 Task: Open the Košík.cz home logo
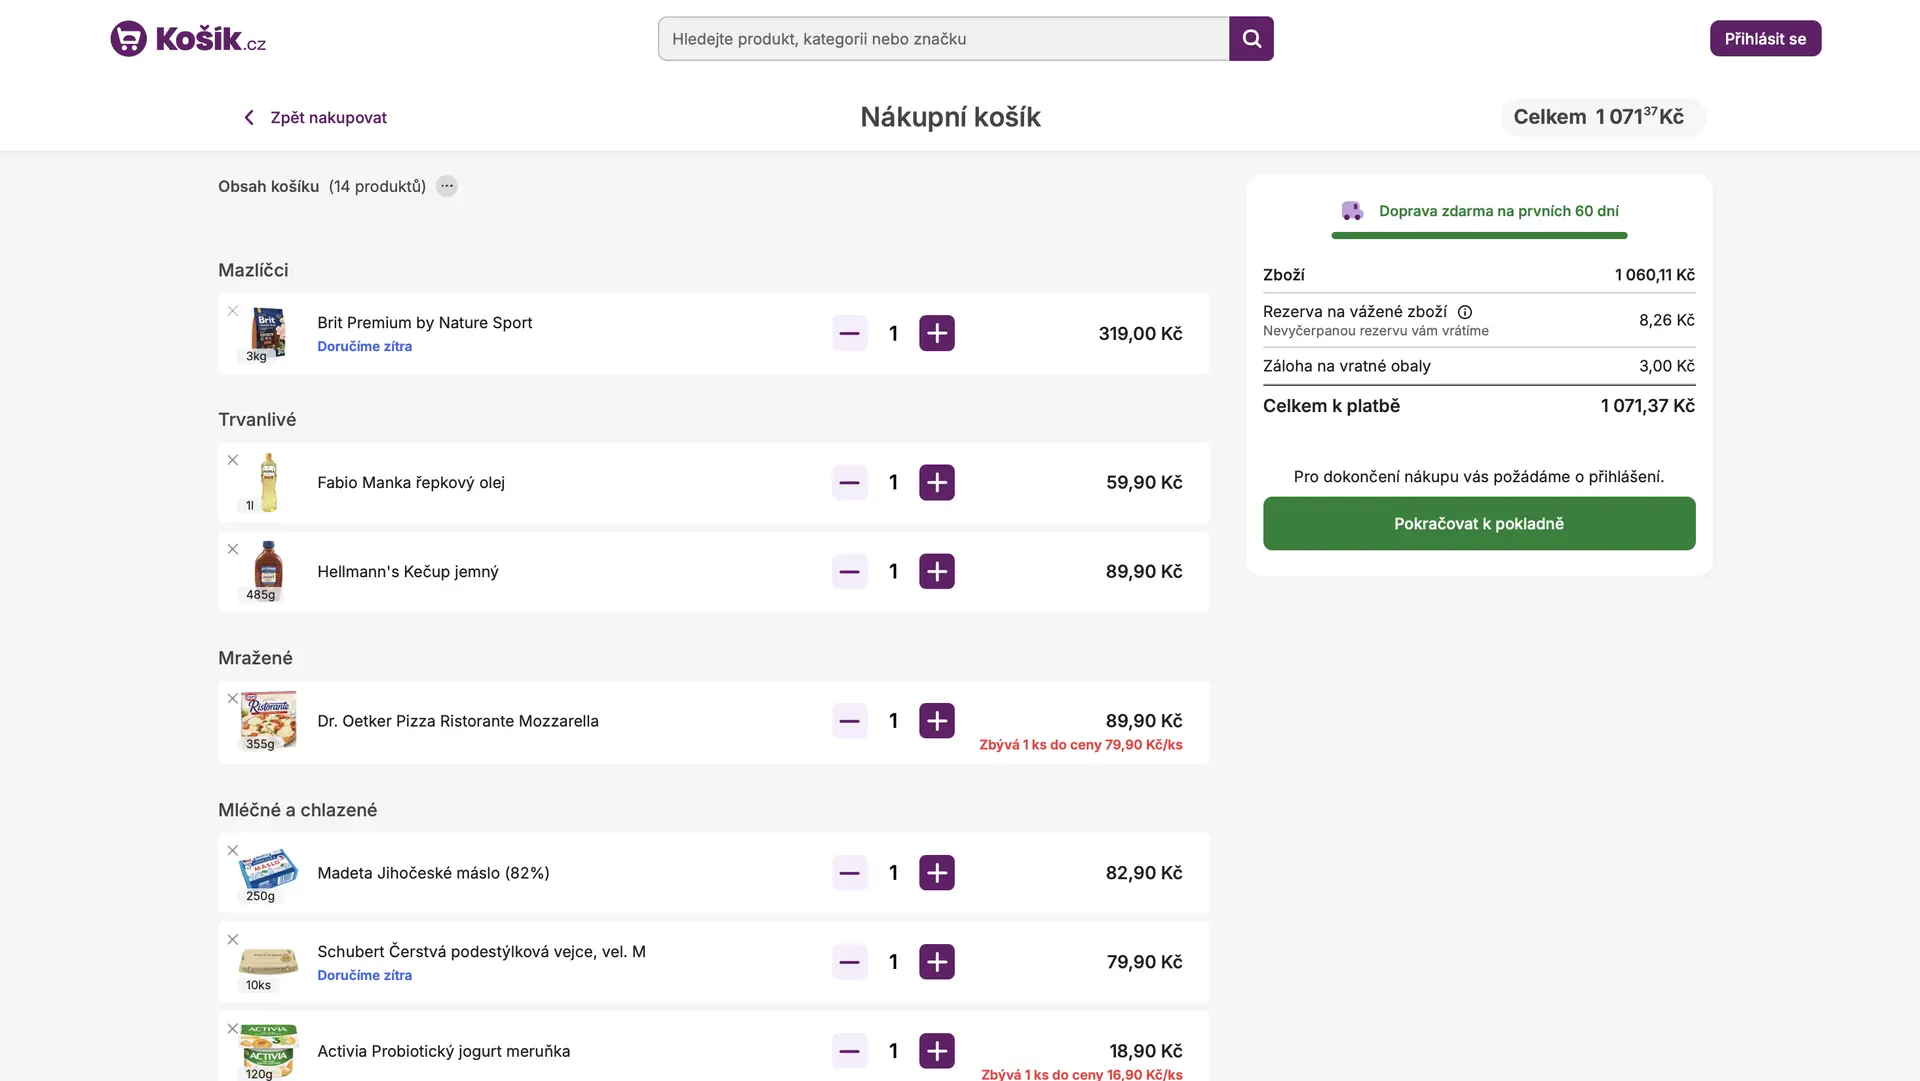[188, 38]
